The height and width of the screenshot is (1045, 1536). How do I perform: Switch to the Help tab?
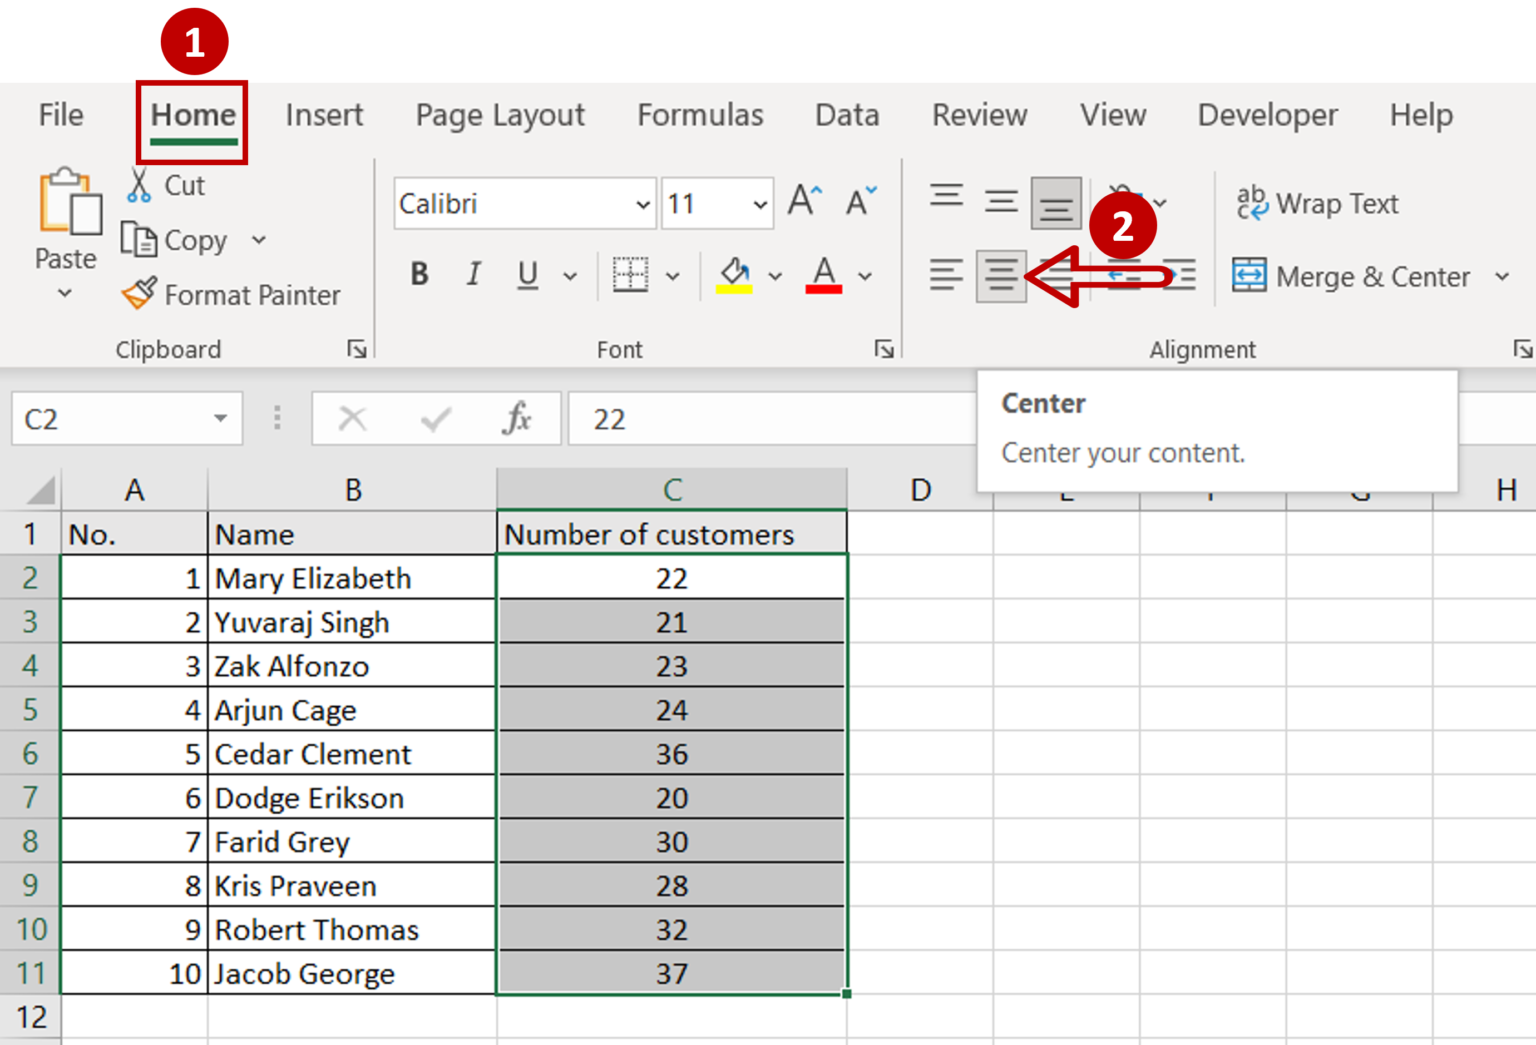coord(1420,115)
